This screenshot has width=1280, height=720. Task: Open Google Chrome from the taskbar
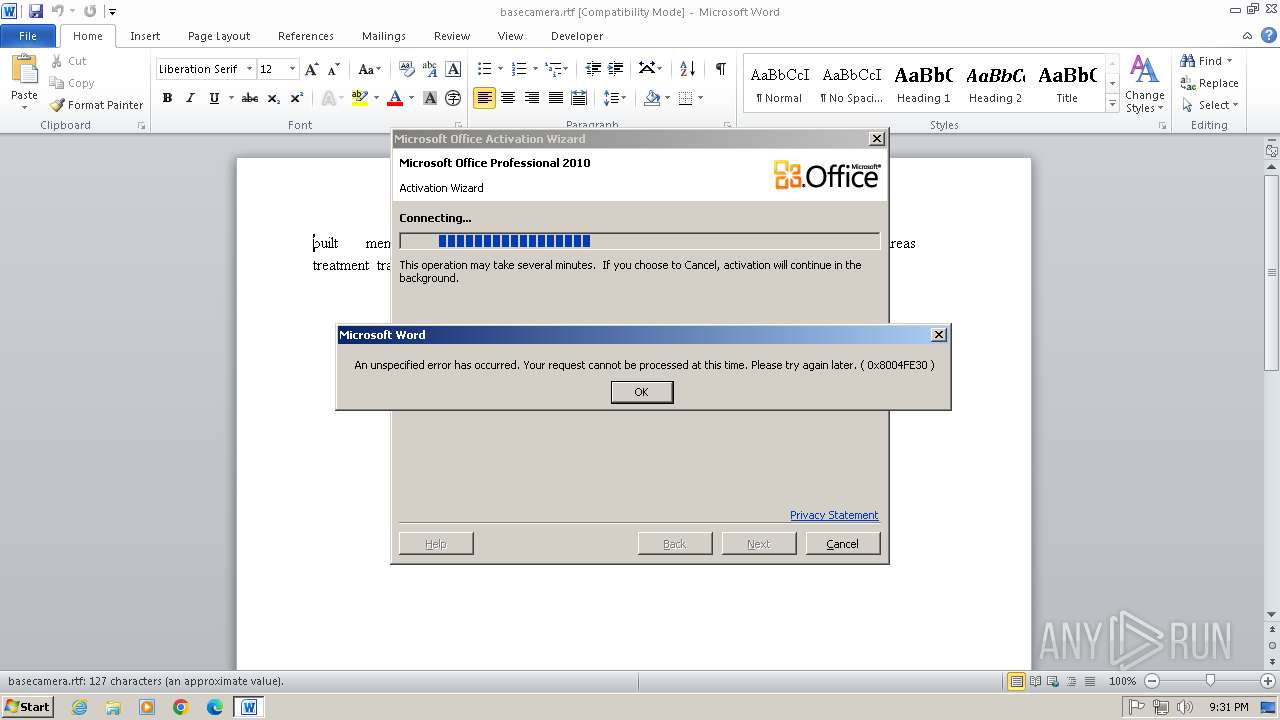click(181, 707)
